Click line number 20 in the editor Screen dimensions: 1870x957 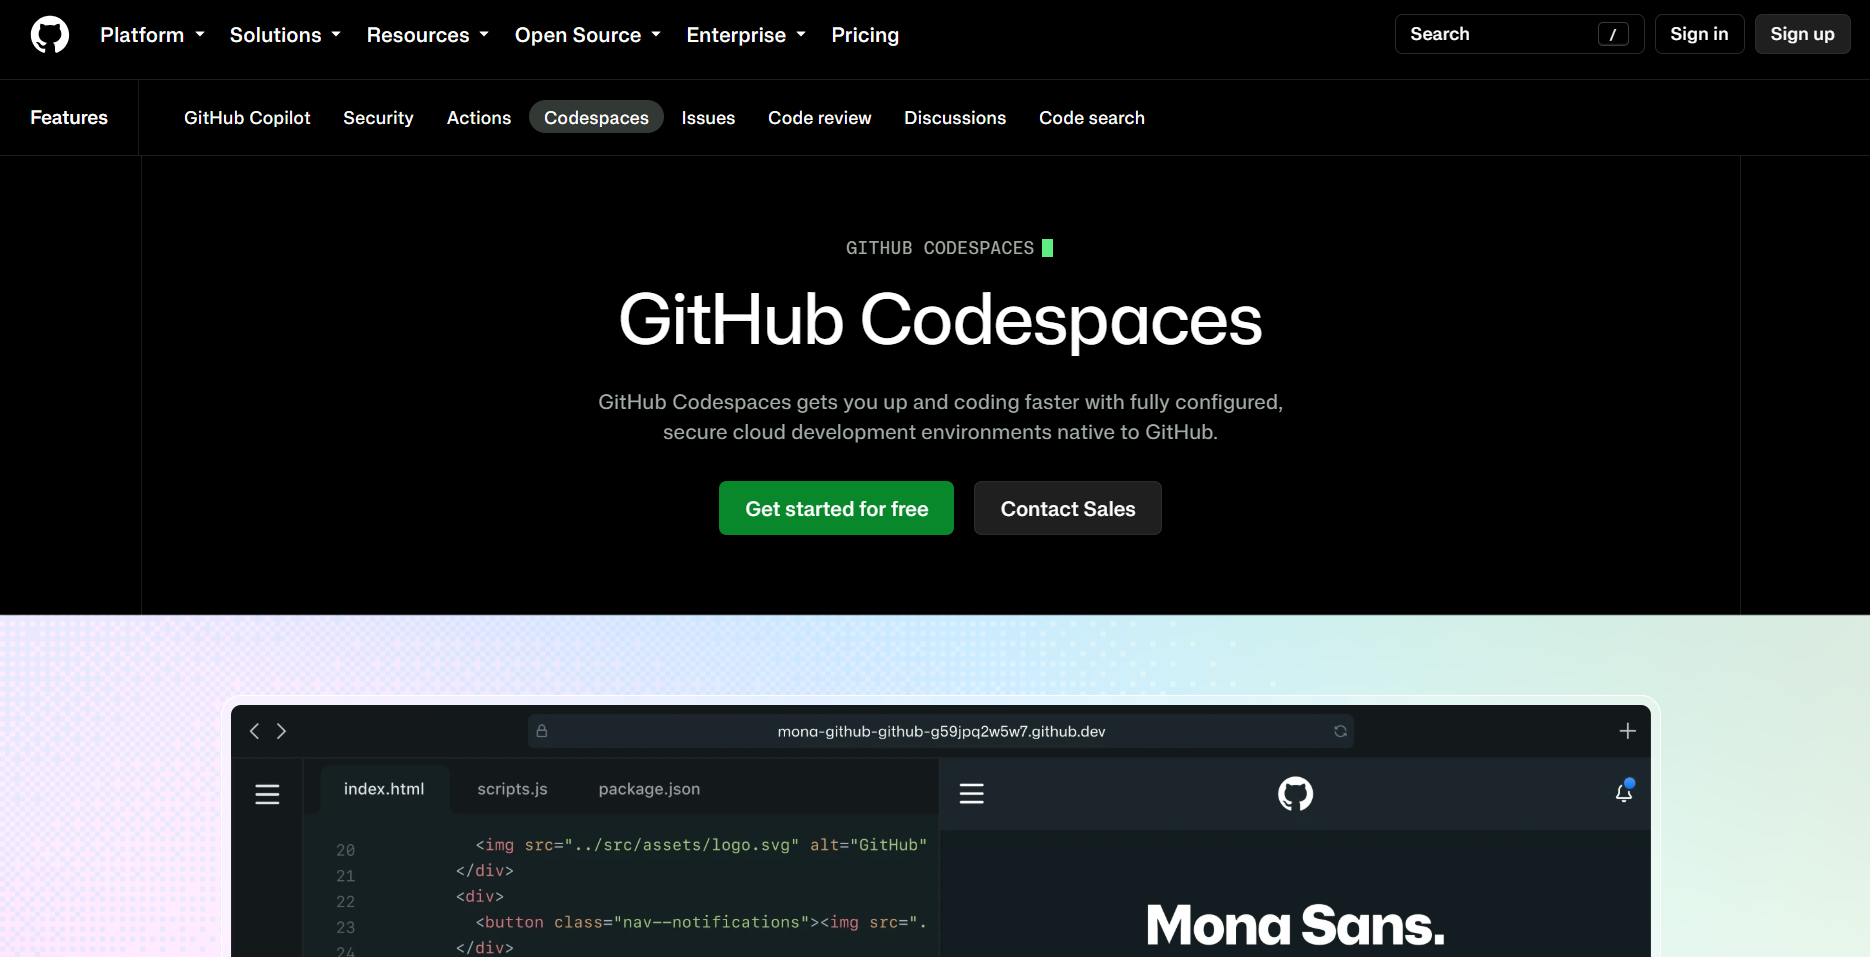click(345, 850)
